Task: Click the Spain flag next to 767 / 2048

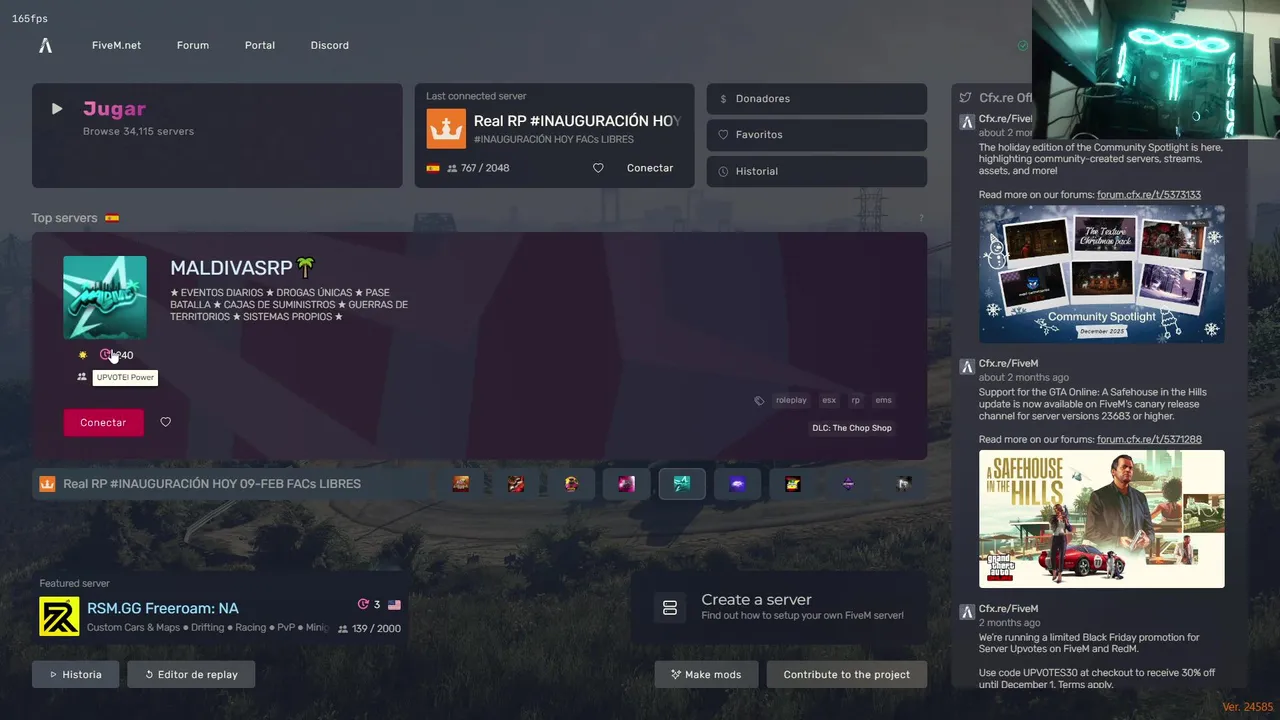Action: click(x=433, y=168)
